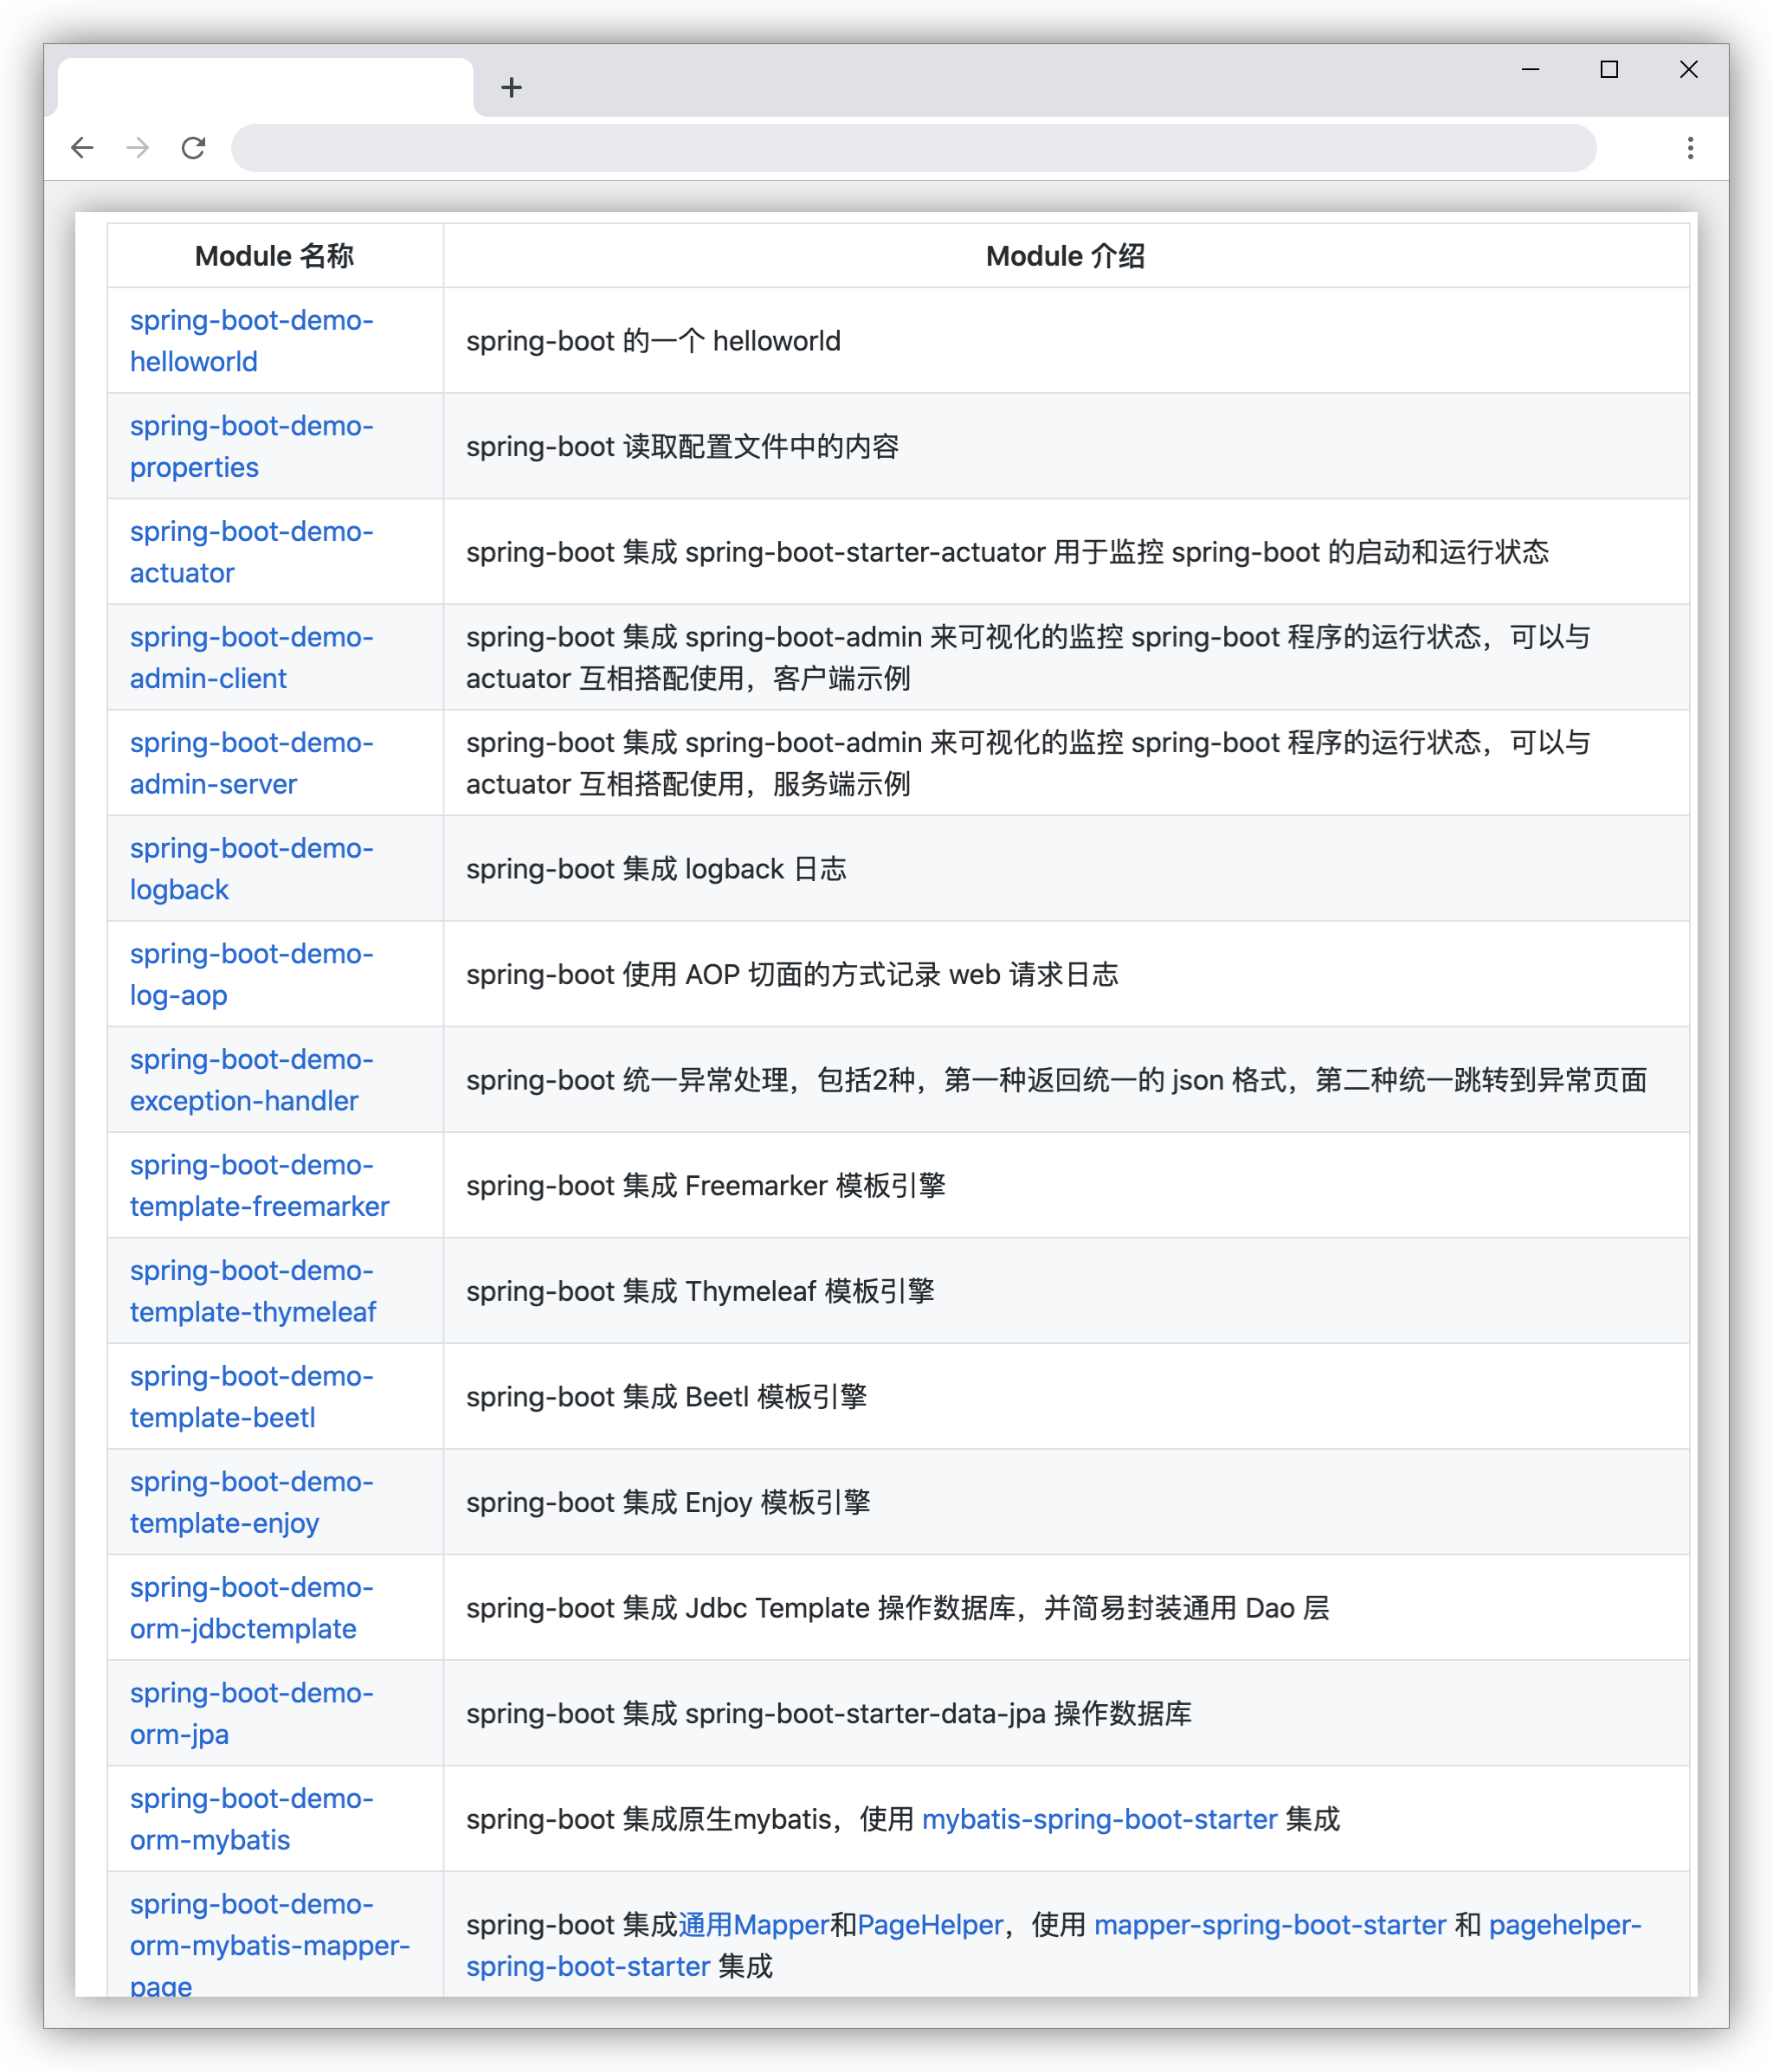Click the forward navigation arrow

pyautogui.click(x=138, y=148)
